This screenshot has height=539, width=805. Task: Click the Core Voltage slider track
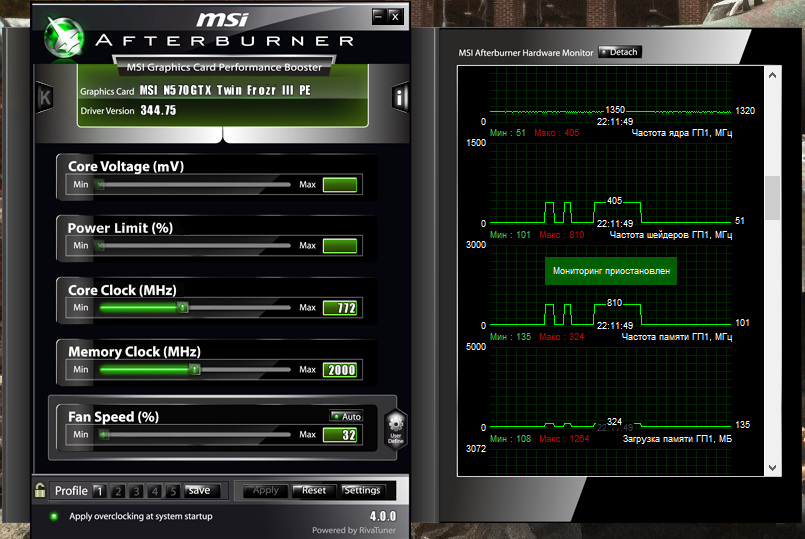click(195, 185)
